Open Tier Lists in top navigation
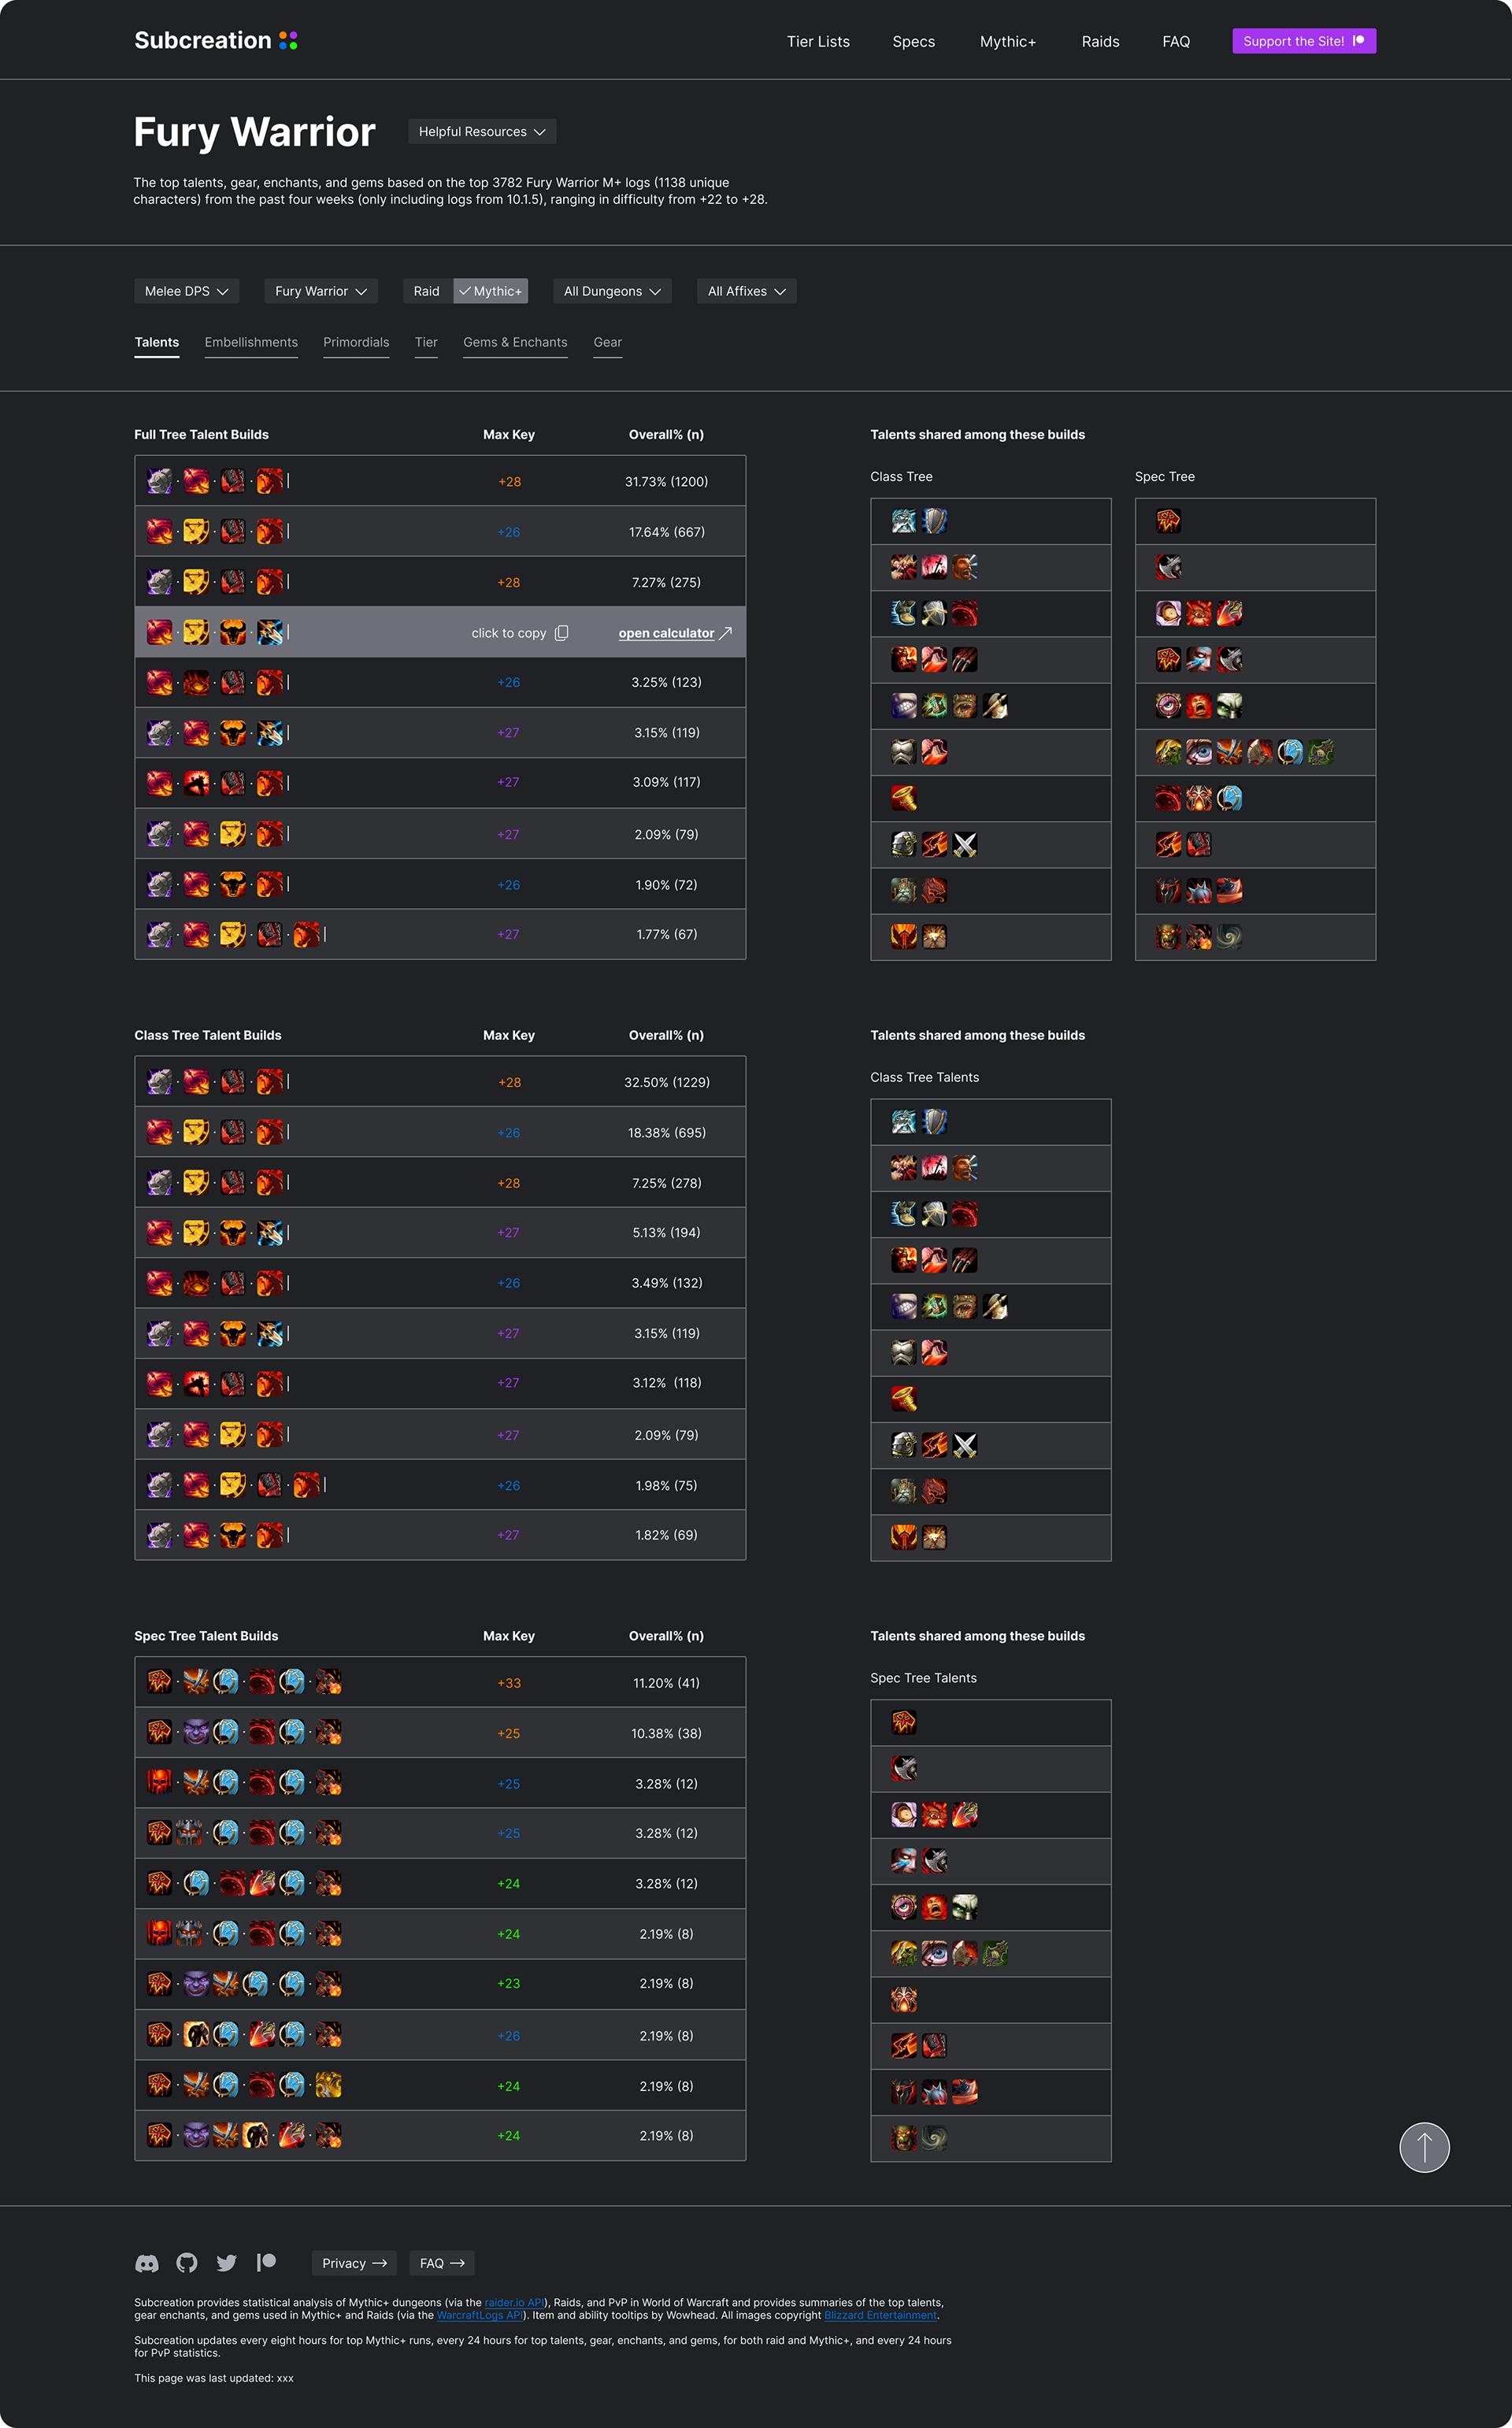Screen dimensions: 1512x2428 coord(818,41)
